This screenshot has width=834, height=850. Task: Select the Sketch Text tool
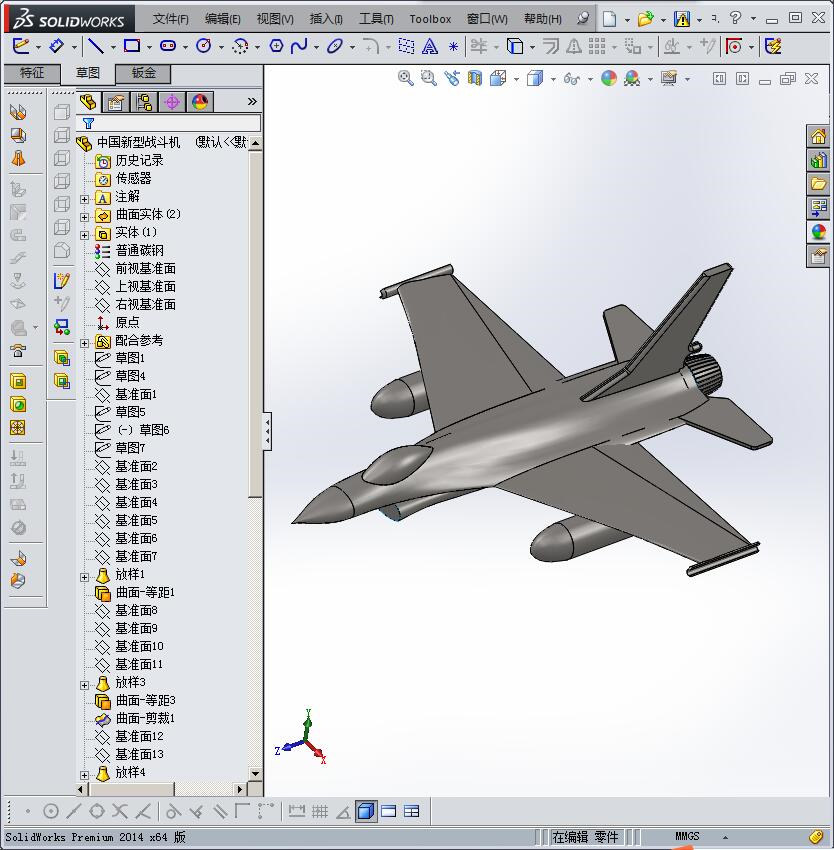(x=430, y=47)
